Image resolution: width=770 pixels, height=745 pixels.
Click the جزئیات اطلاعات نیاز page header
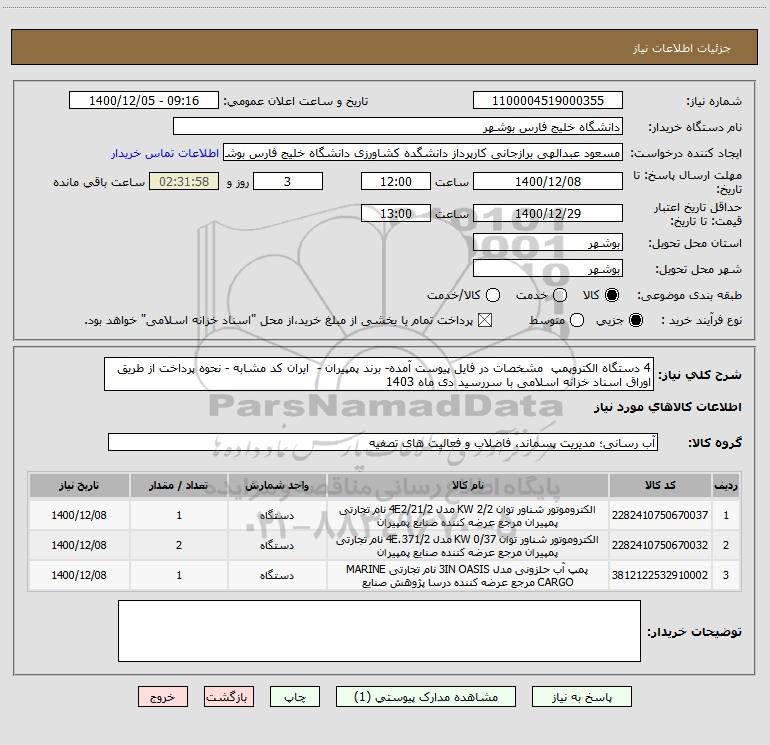[682, 48]
